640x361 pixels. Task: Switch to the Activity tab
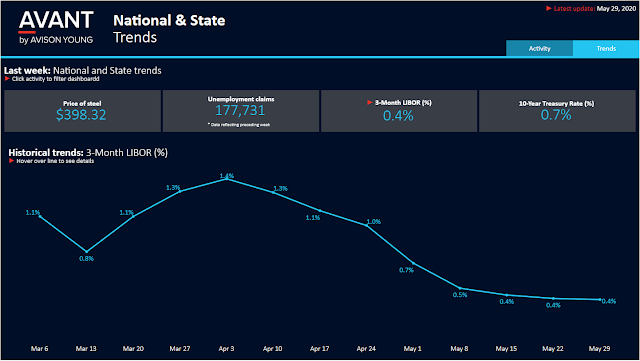pyautogui.click(x=539, y=48)
